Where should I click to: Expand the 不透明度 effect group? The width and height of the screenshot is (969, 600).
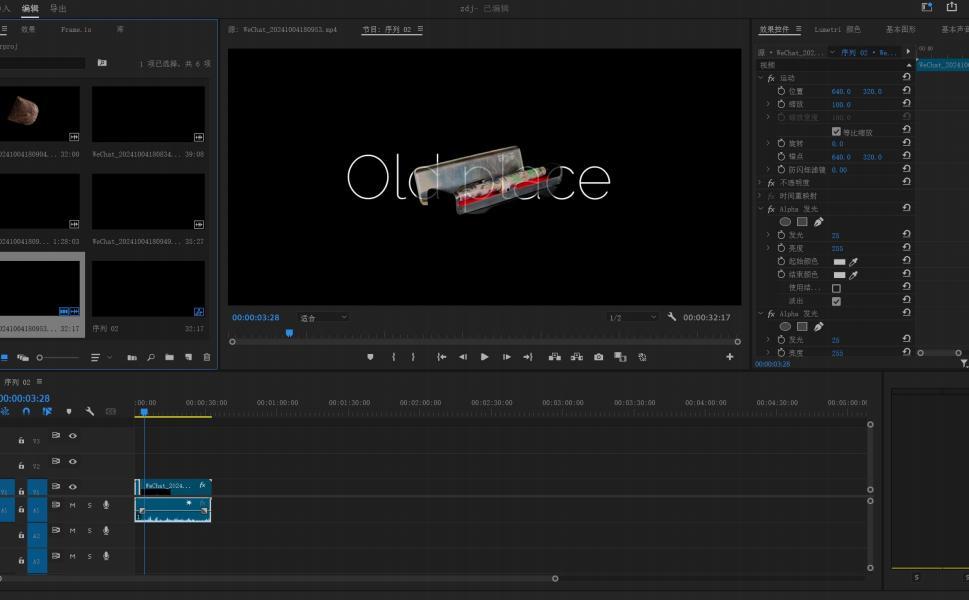tap(761, 182)
